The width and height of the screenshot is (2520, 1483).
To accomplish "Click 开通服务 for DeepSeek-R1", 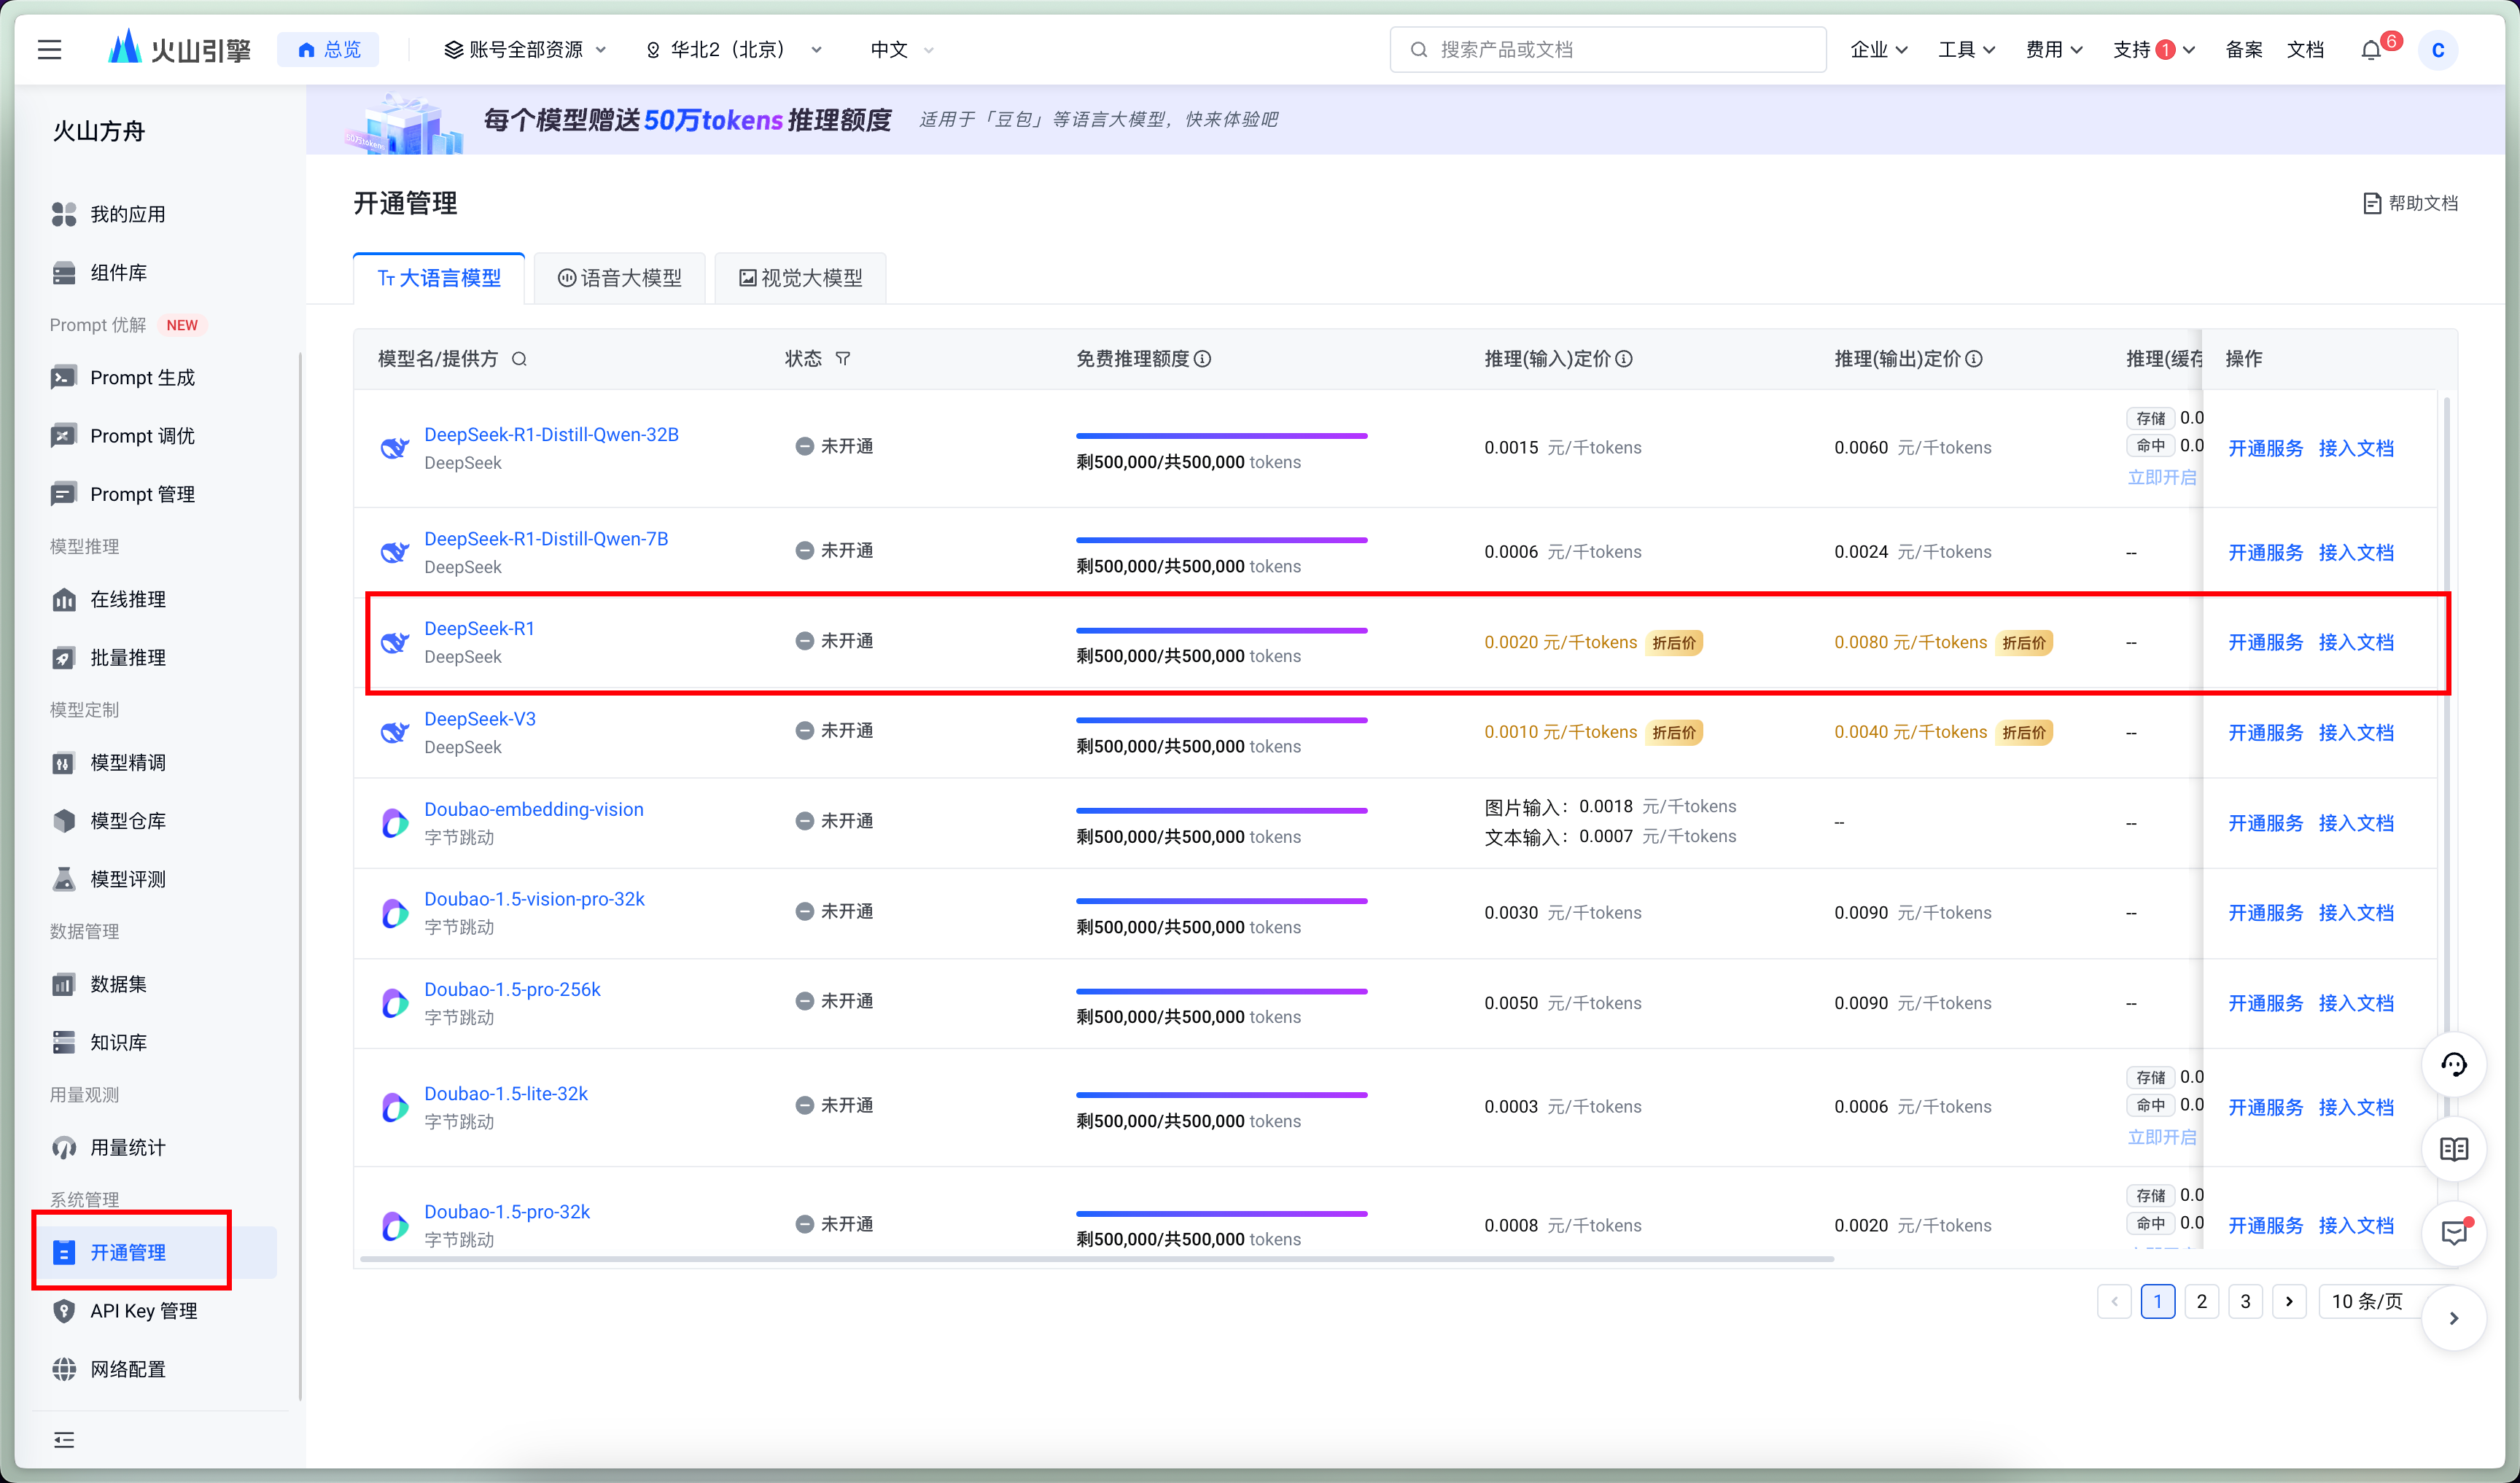I will pos(2265,642).
